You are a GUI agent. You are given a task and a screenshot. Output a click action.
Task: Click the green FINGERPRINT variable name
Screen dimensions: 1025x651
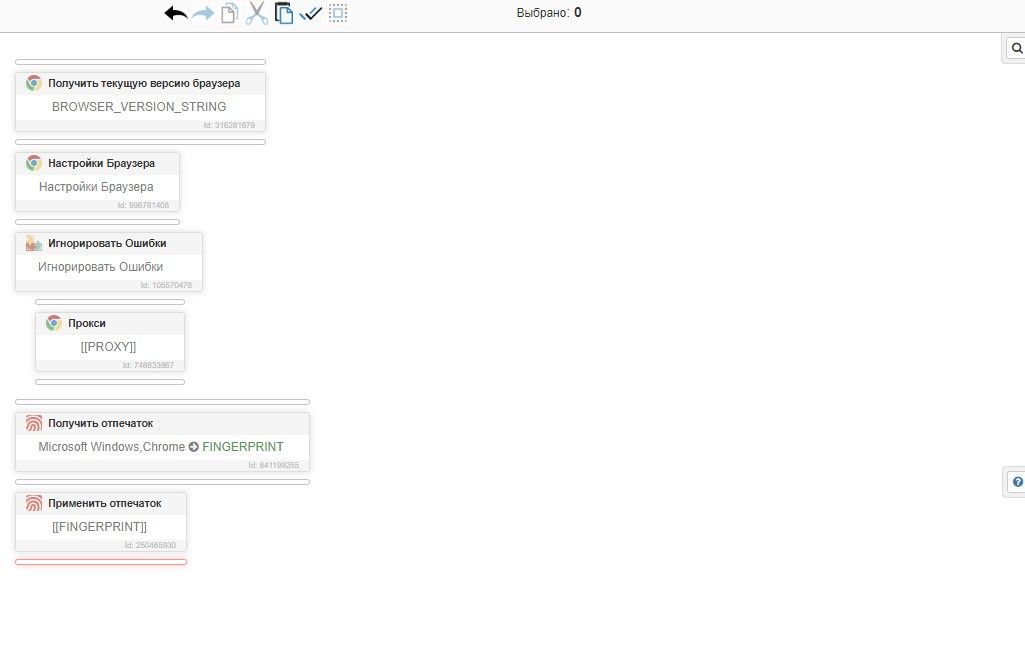242,447
